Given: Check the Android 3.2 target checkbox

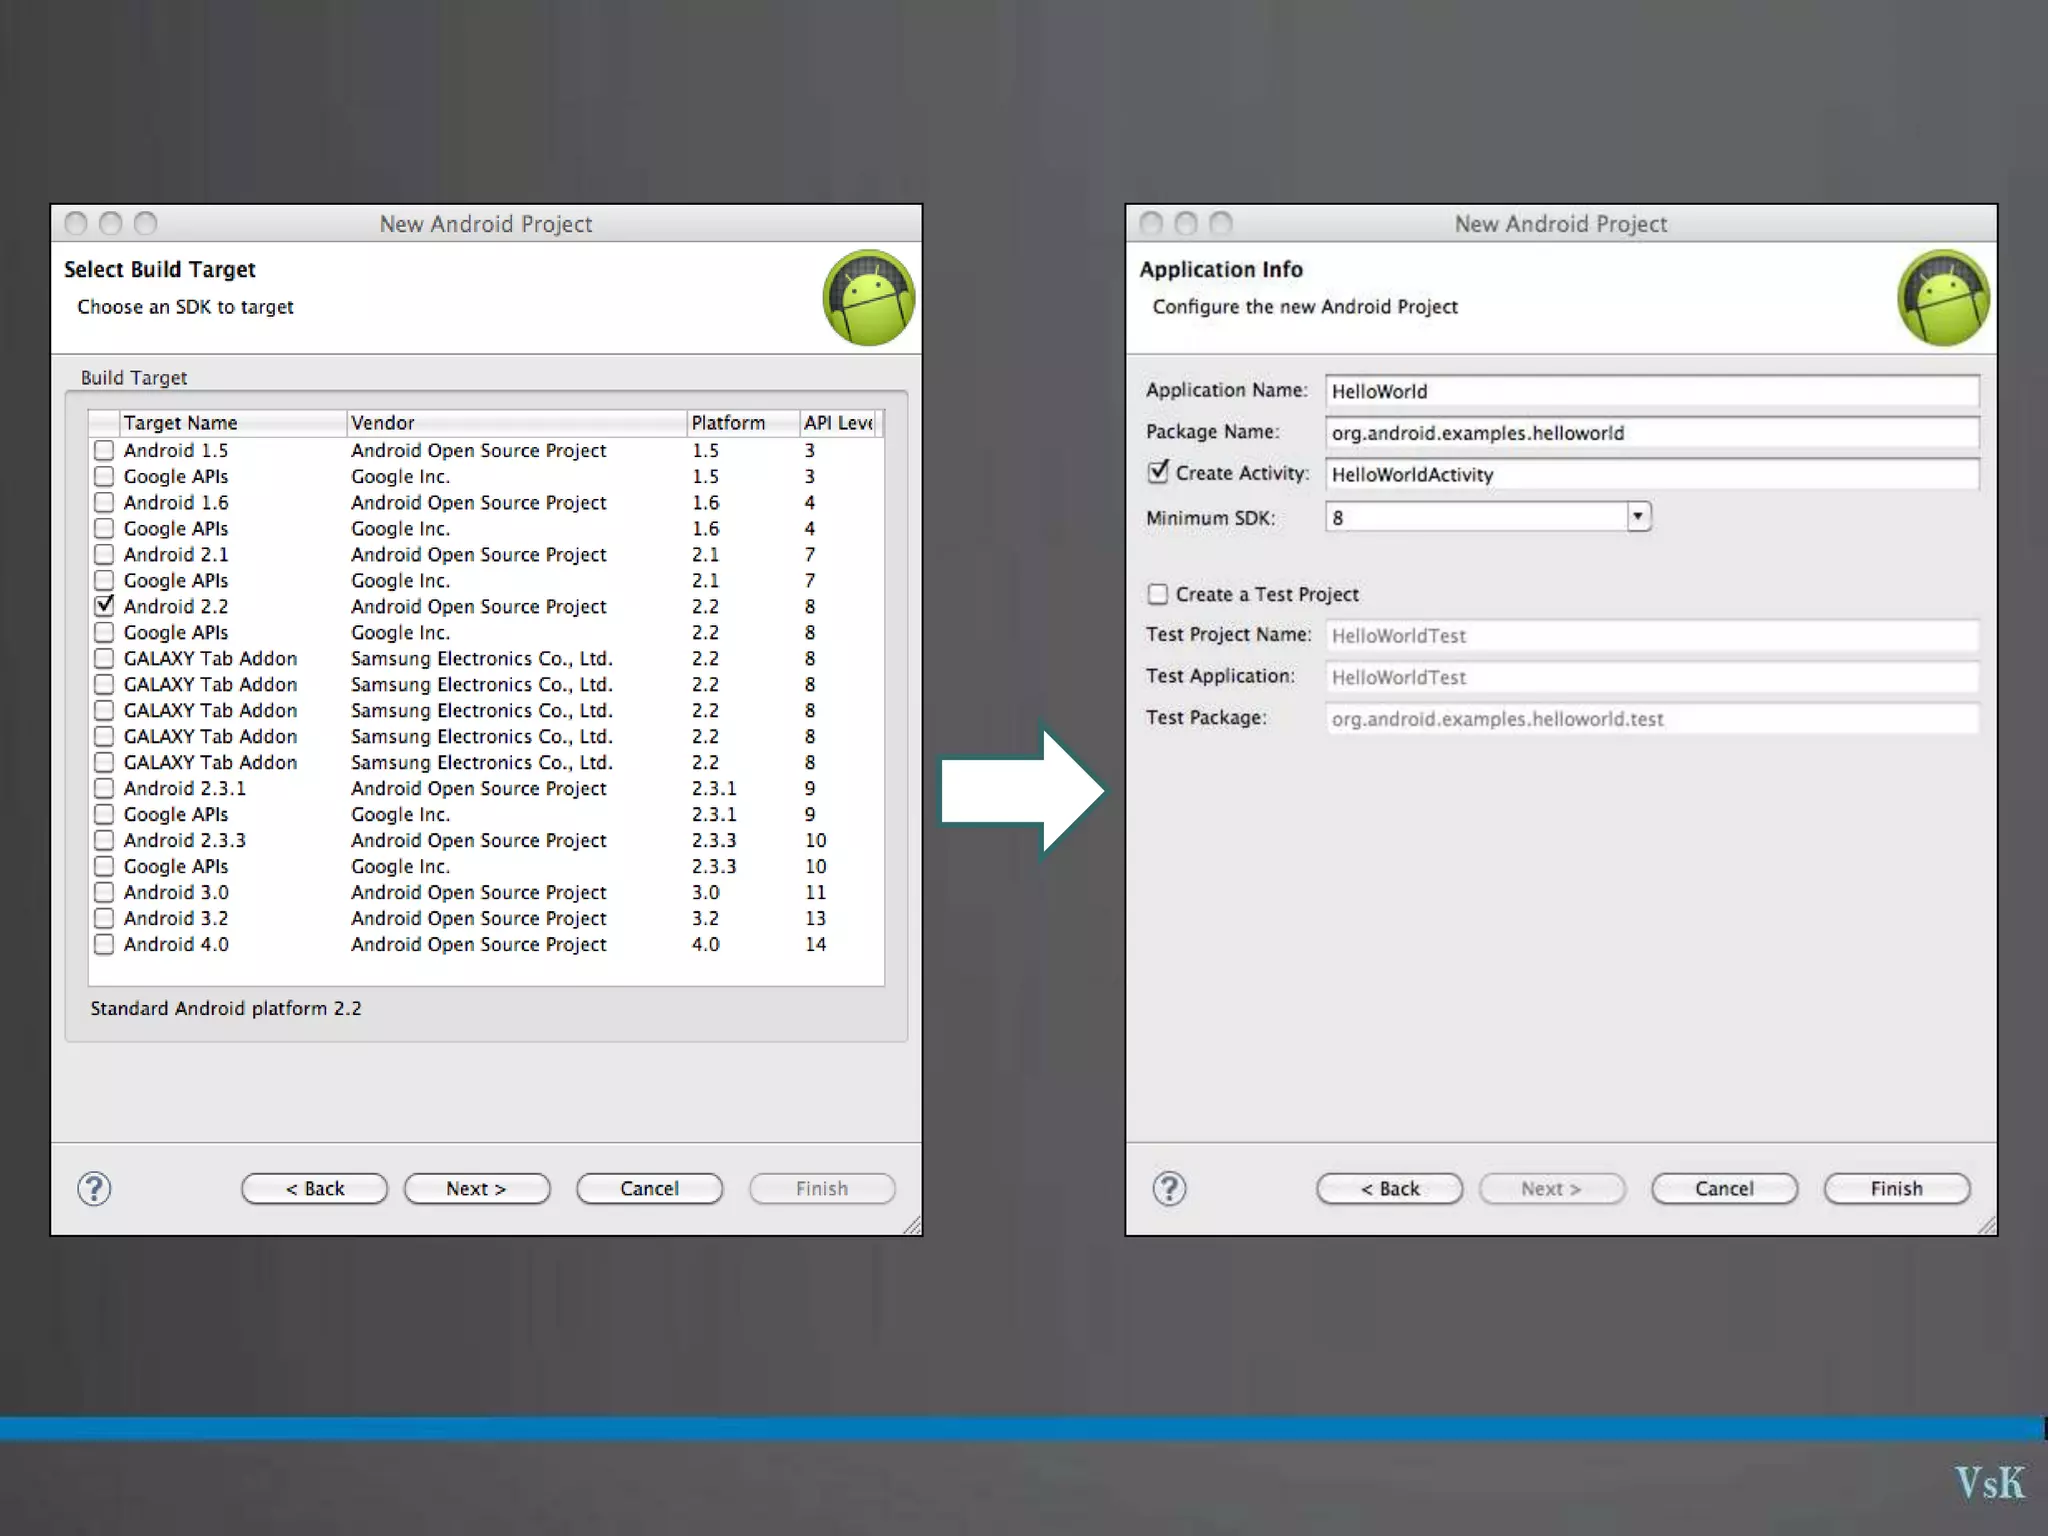Looking at the screenshot, I should (x=104, y=918).
